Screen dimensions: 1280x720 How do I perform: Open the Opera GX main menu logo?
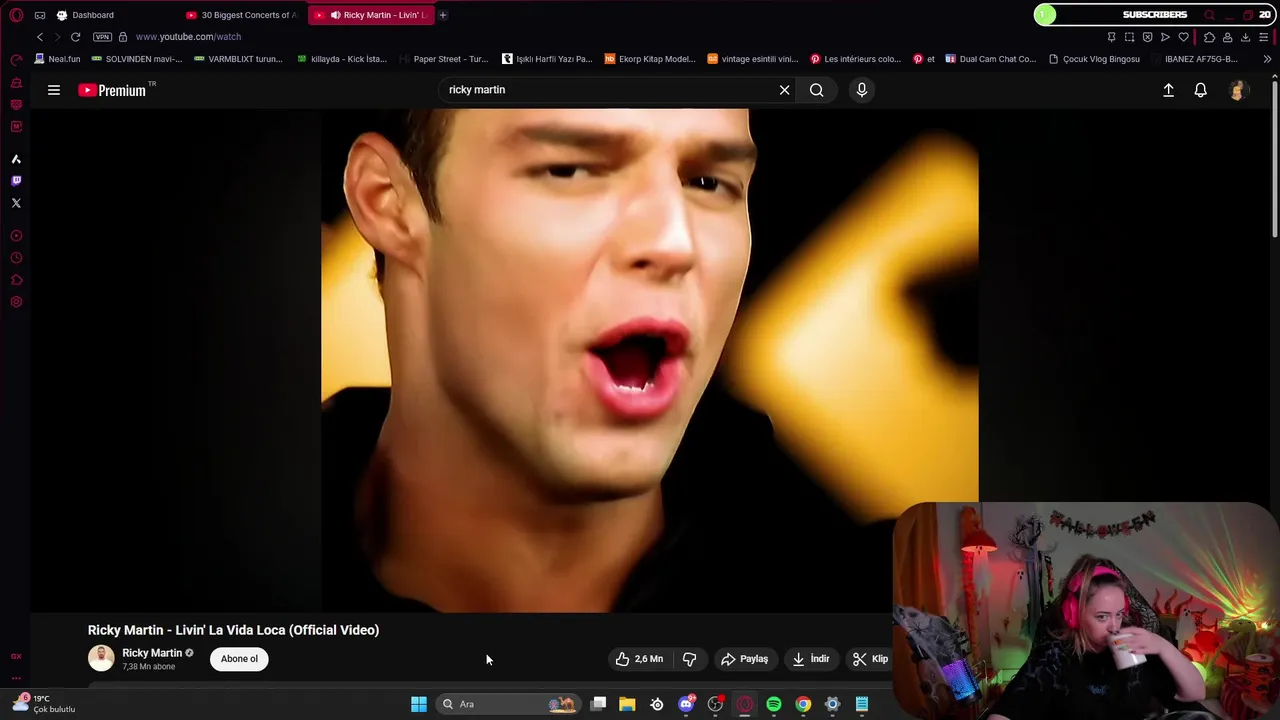16,15
